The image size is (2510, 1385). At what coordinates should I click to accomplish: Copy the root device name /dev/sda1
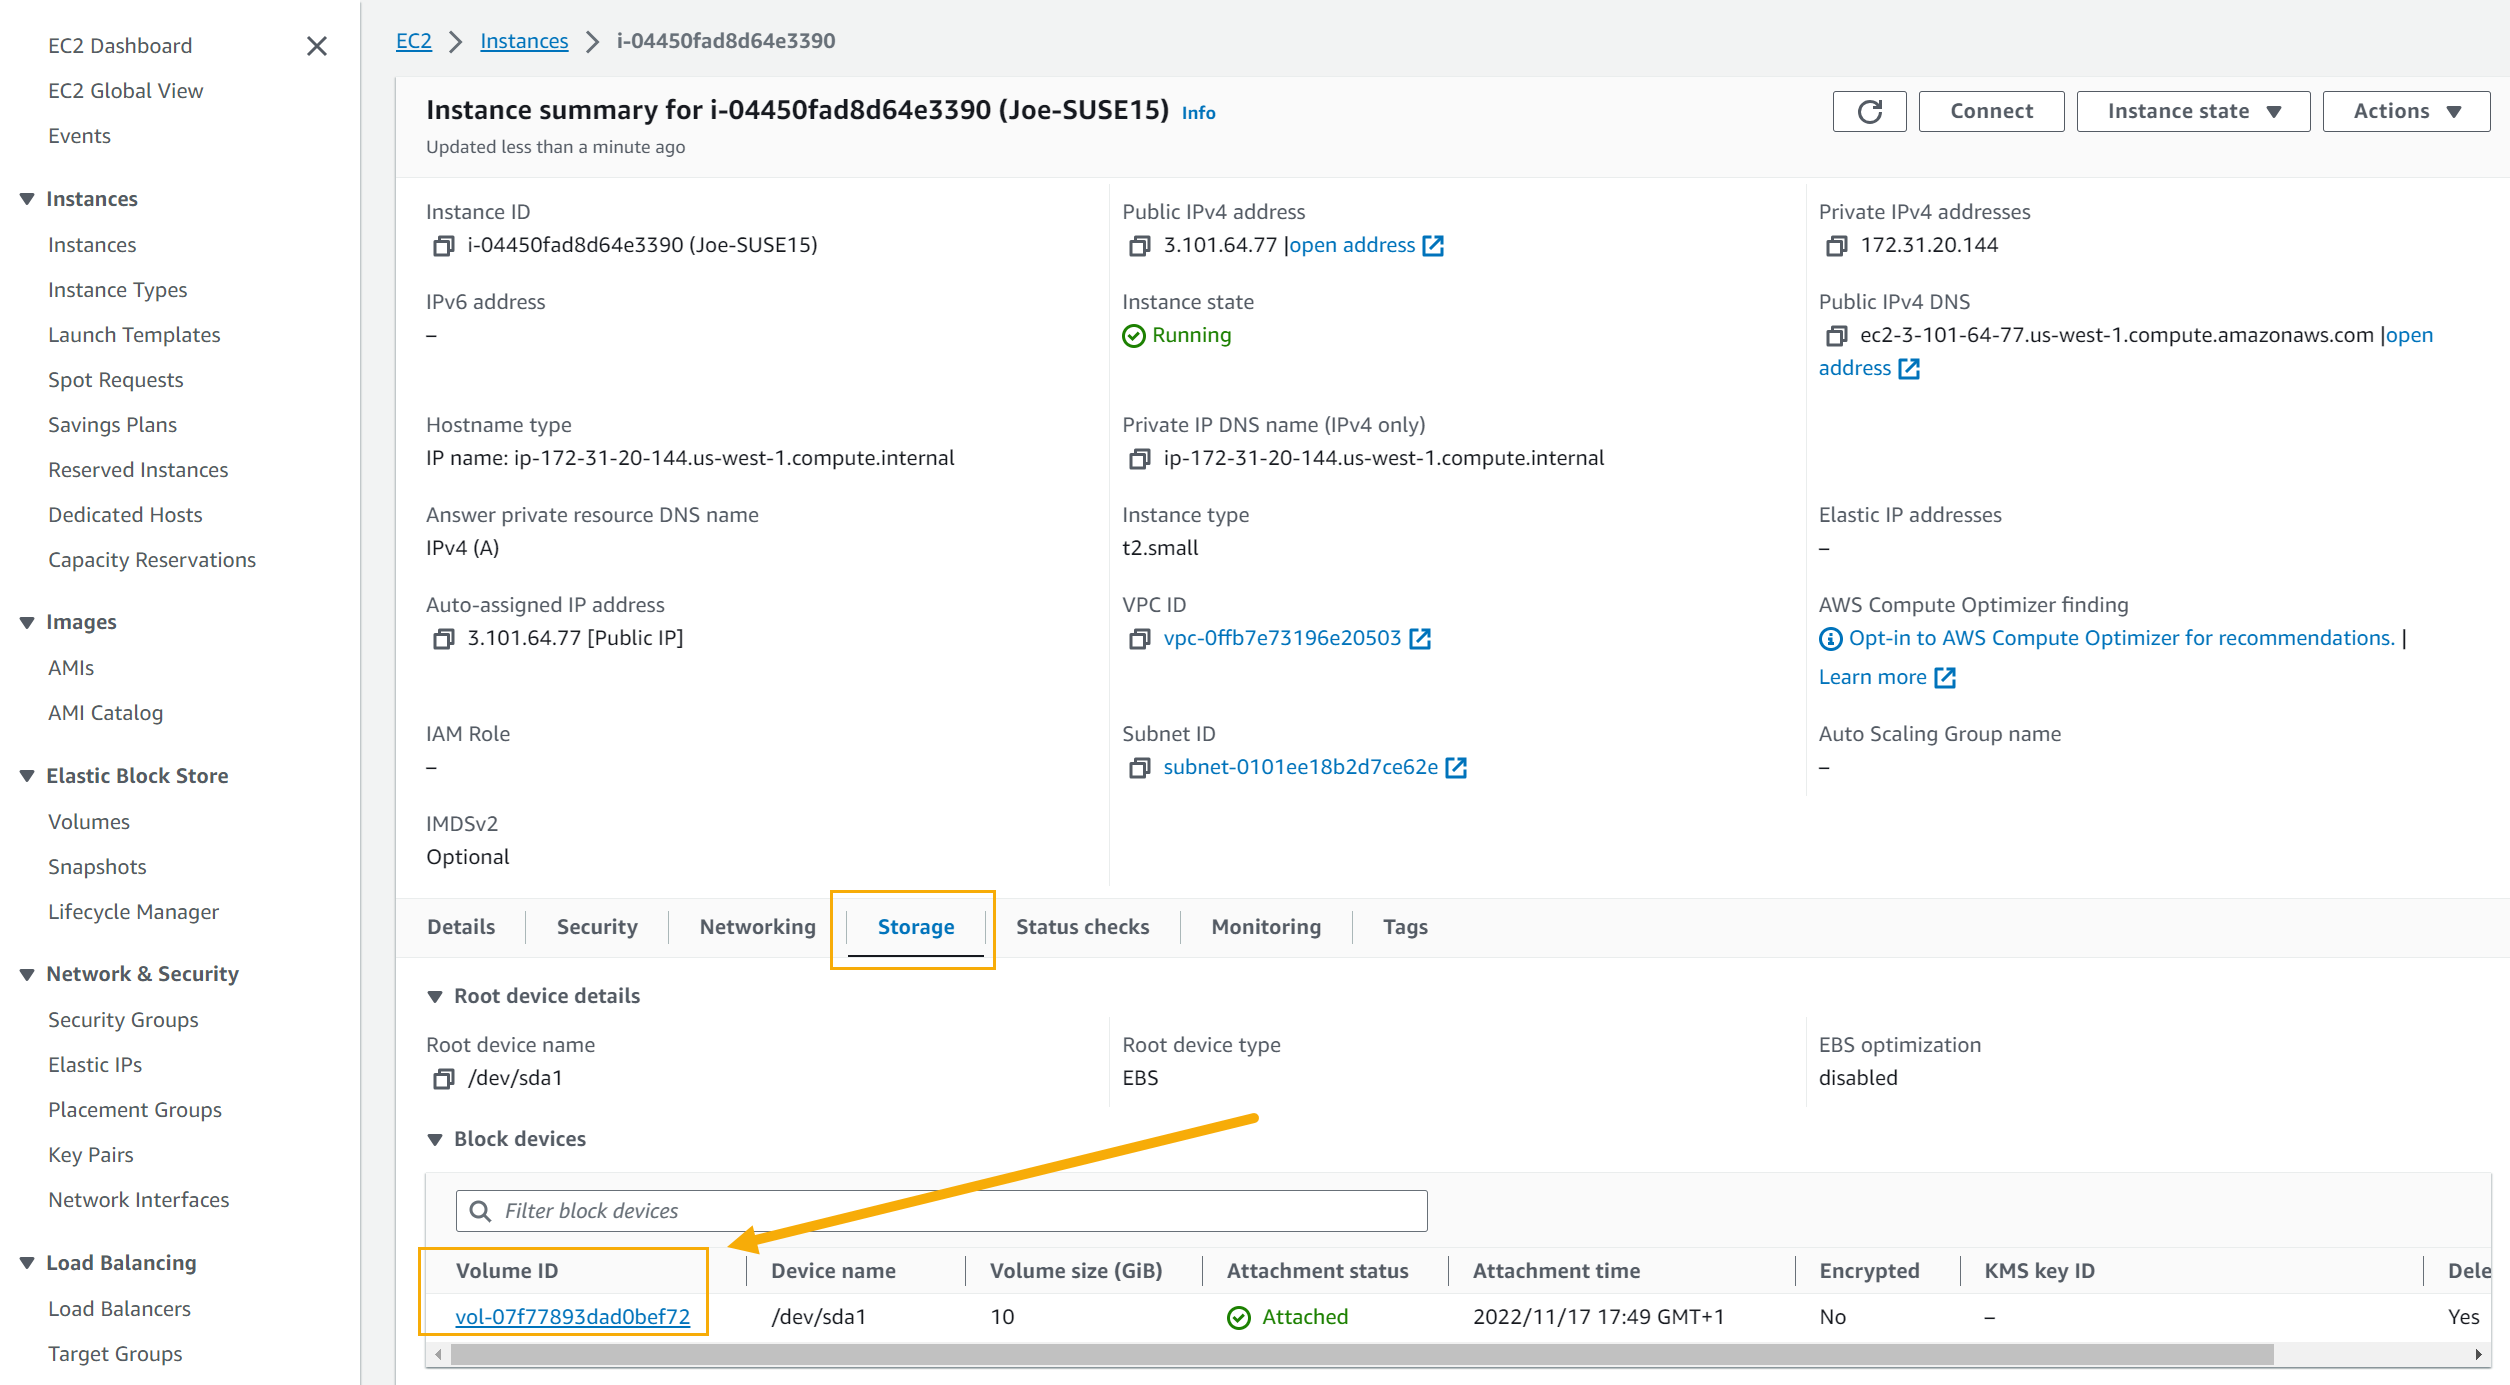tap(443, 1079)
